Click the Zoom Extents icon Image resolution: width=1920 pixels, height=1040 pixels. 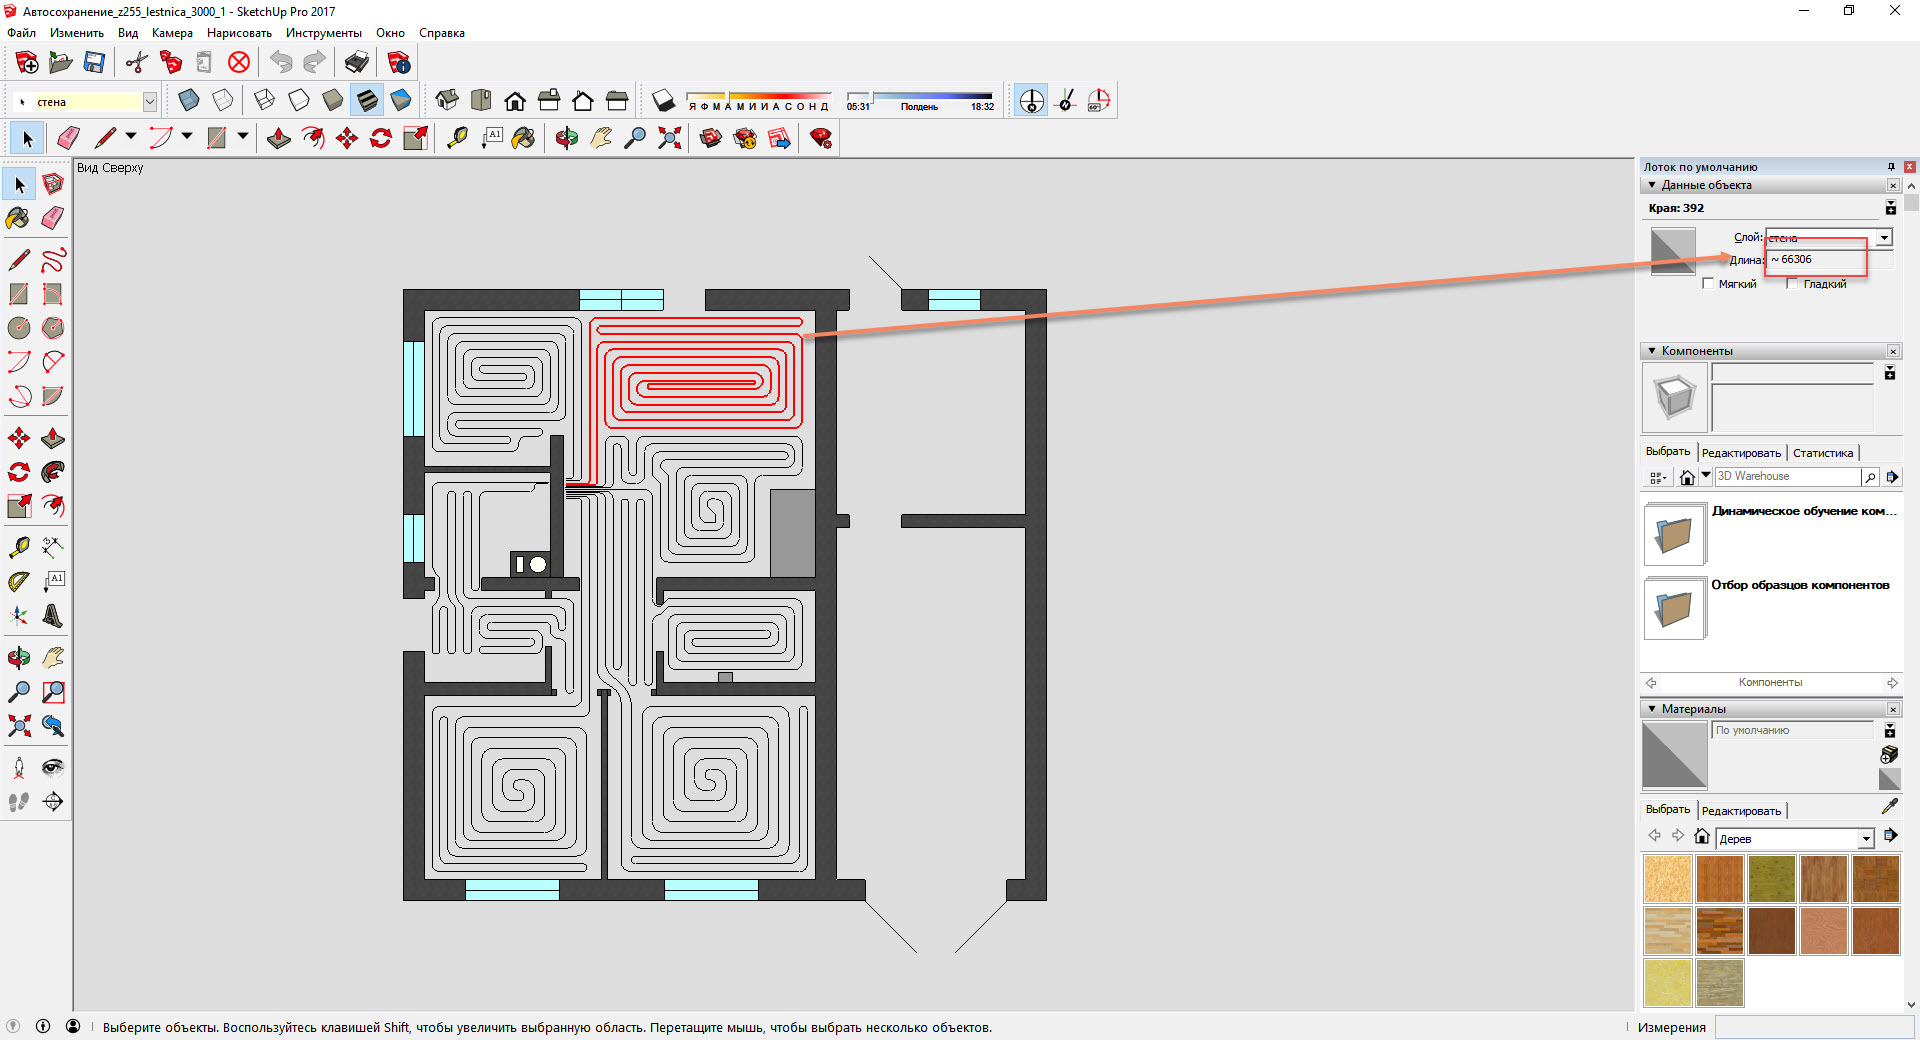pyautogui.click(x=18, y=726)
